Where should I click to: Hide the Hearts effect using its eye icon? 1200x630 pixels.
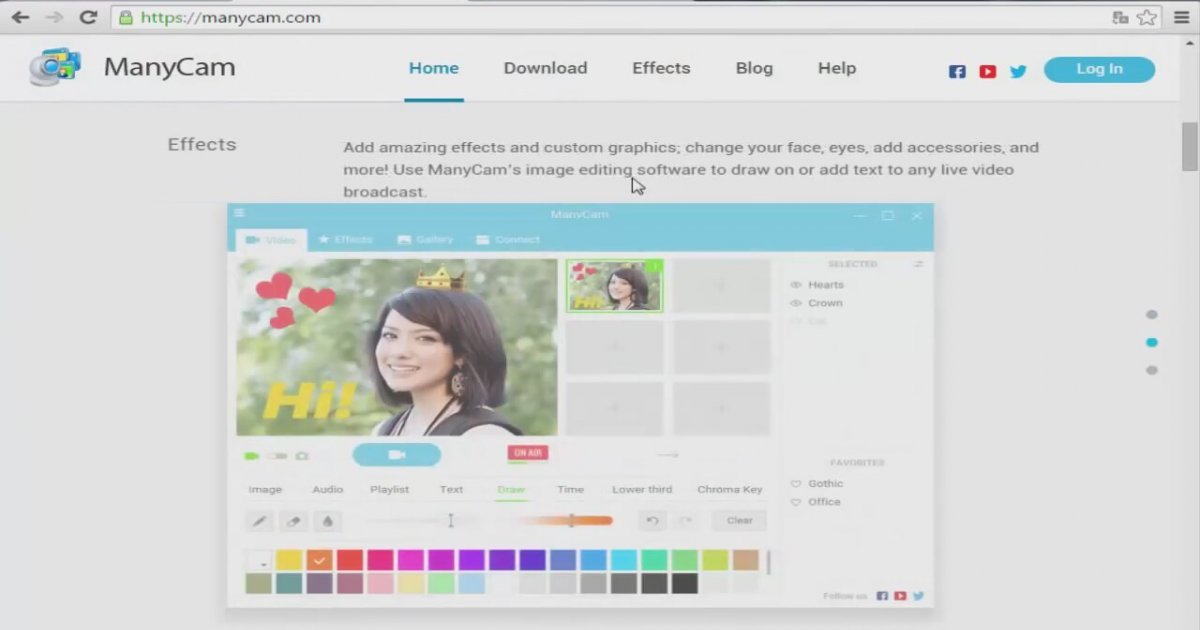pos(796,285)
